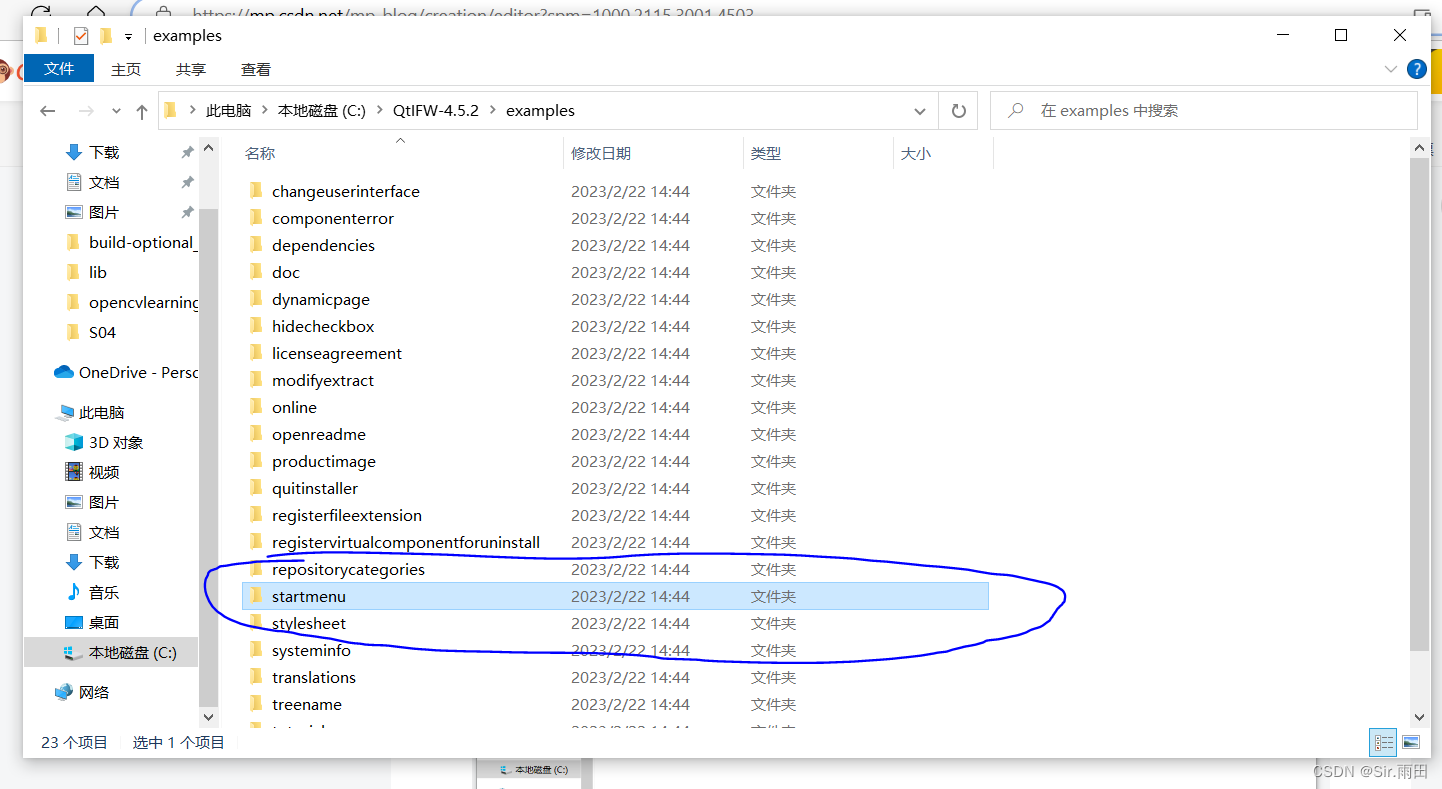Open Help with the question mark icon
The width and height of the screenshot is (1442, 789).
pos(1417,69)
